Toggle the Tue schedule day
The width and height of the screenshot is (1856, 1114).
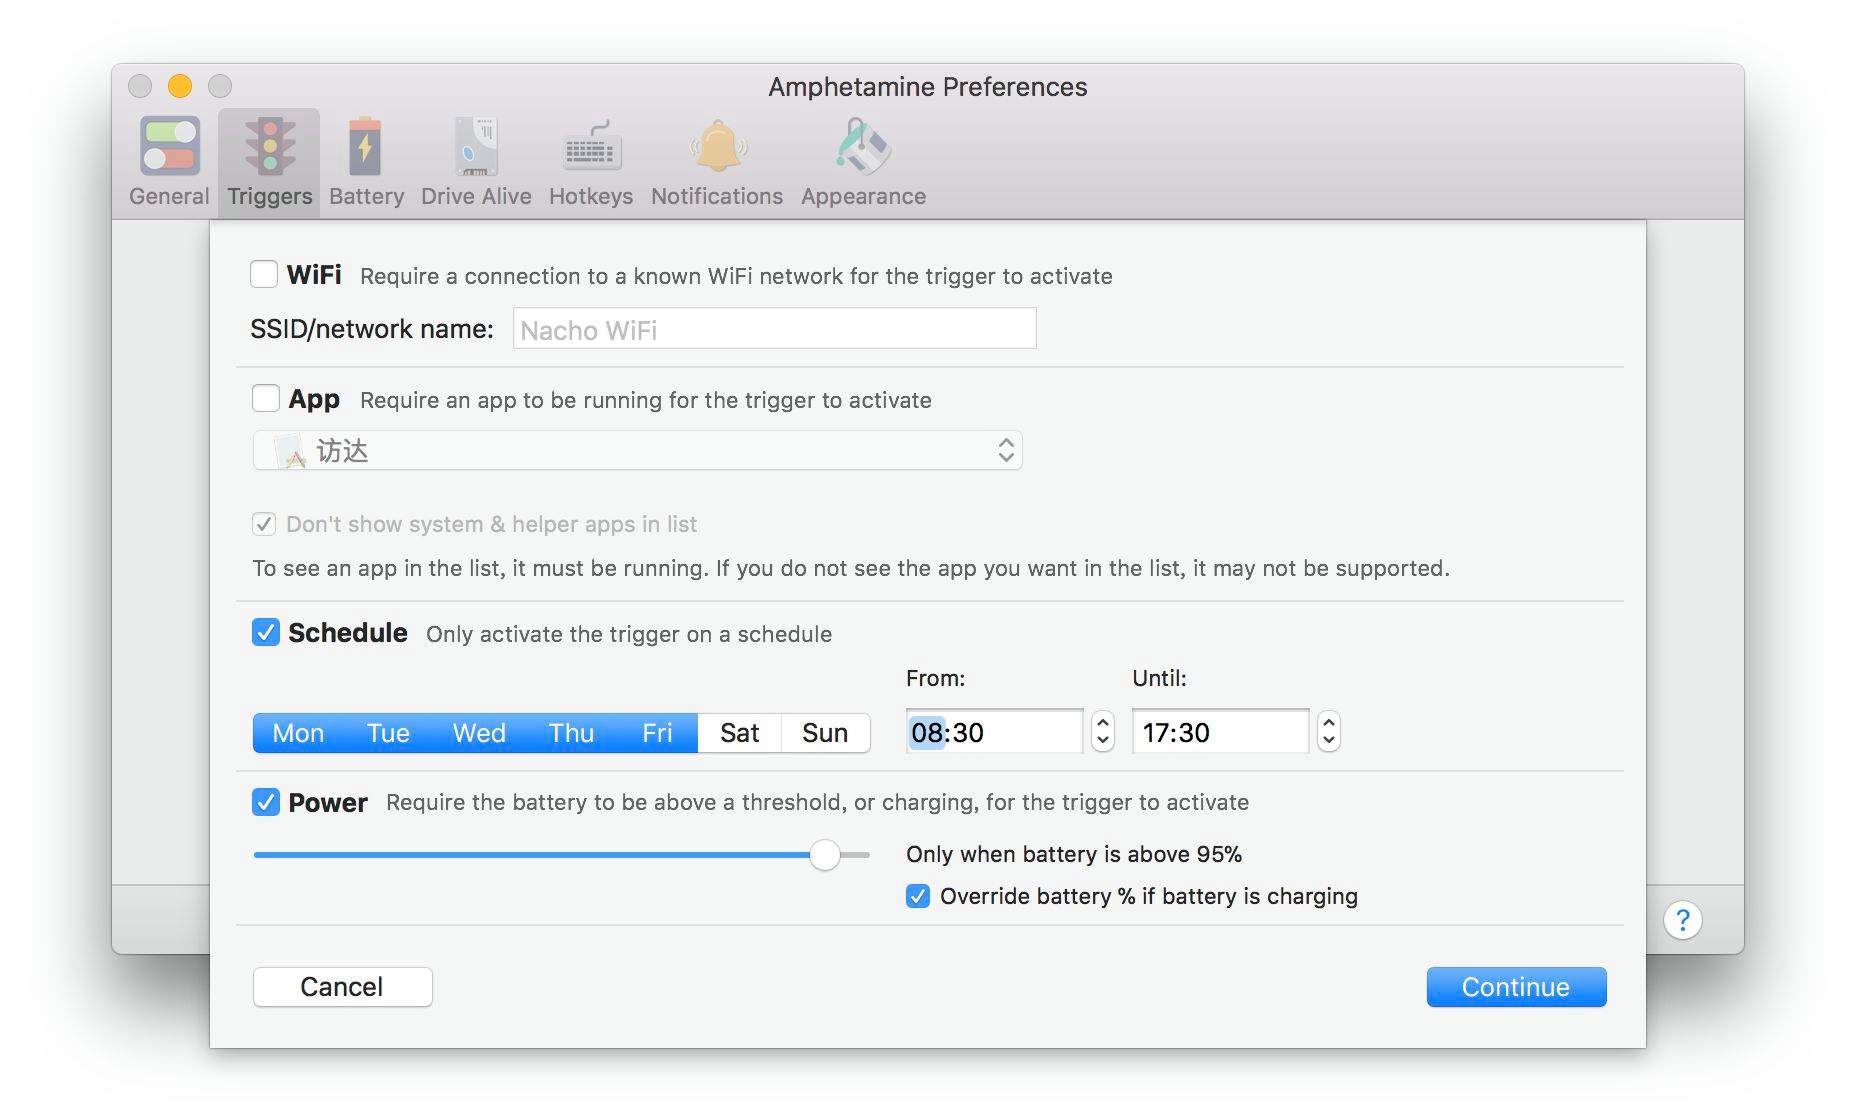pos(388,733)
